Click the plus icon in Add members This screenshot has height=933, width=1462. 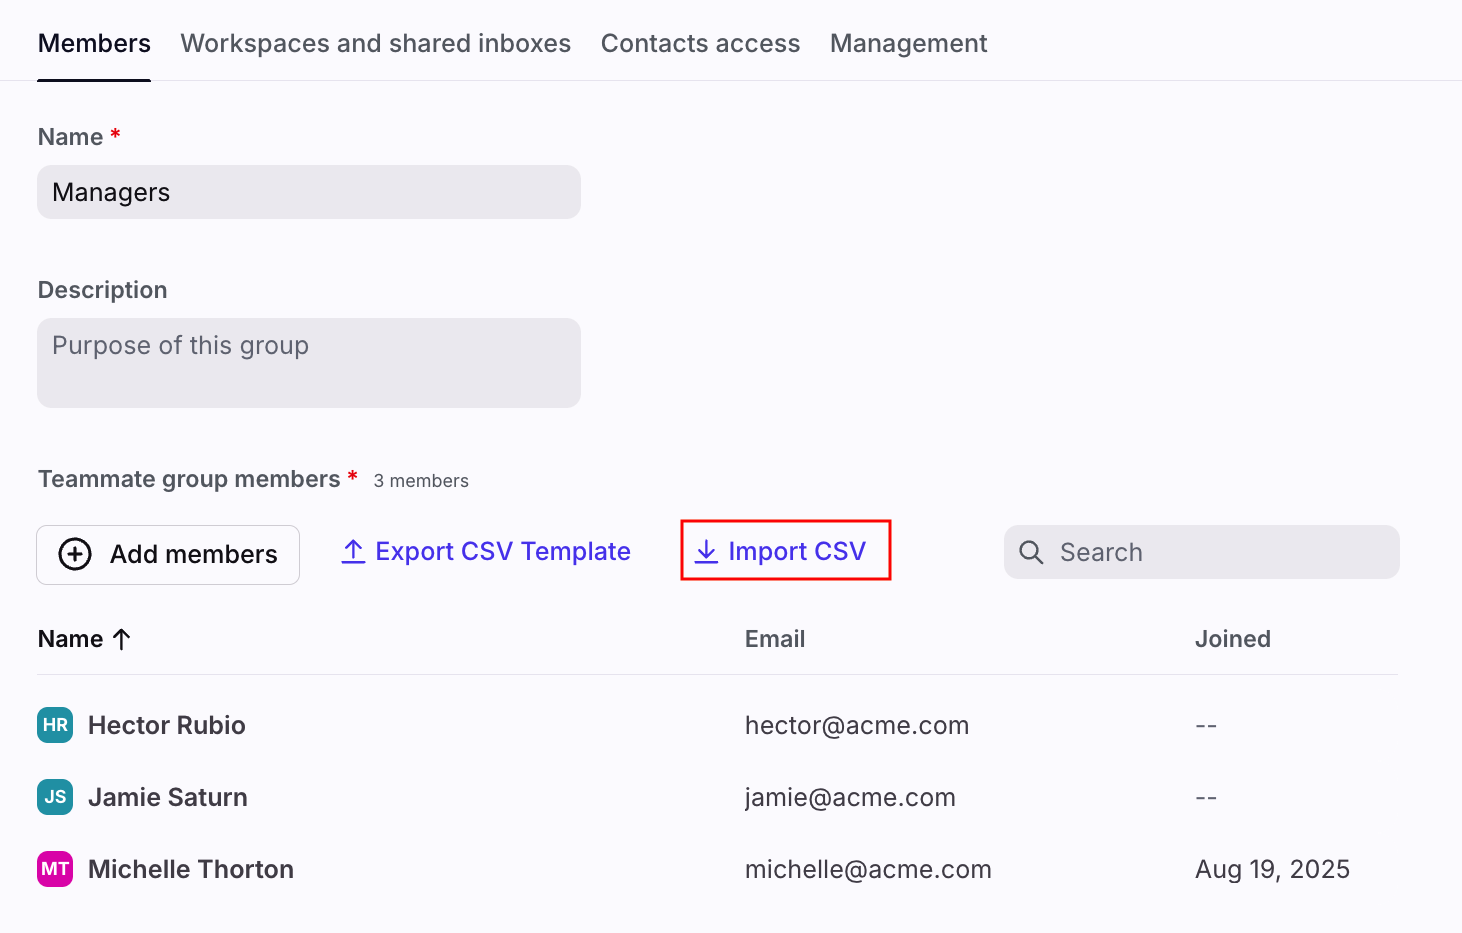coord(75,554)
